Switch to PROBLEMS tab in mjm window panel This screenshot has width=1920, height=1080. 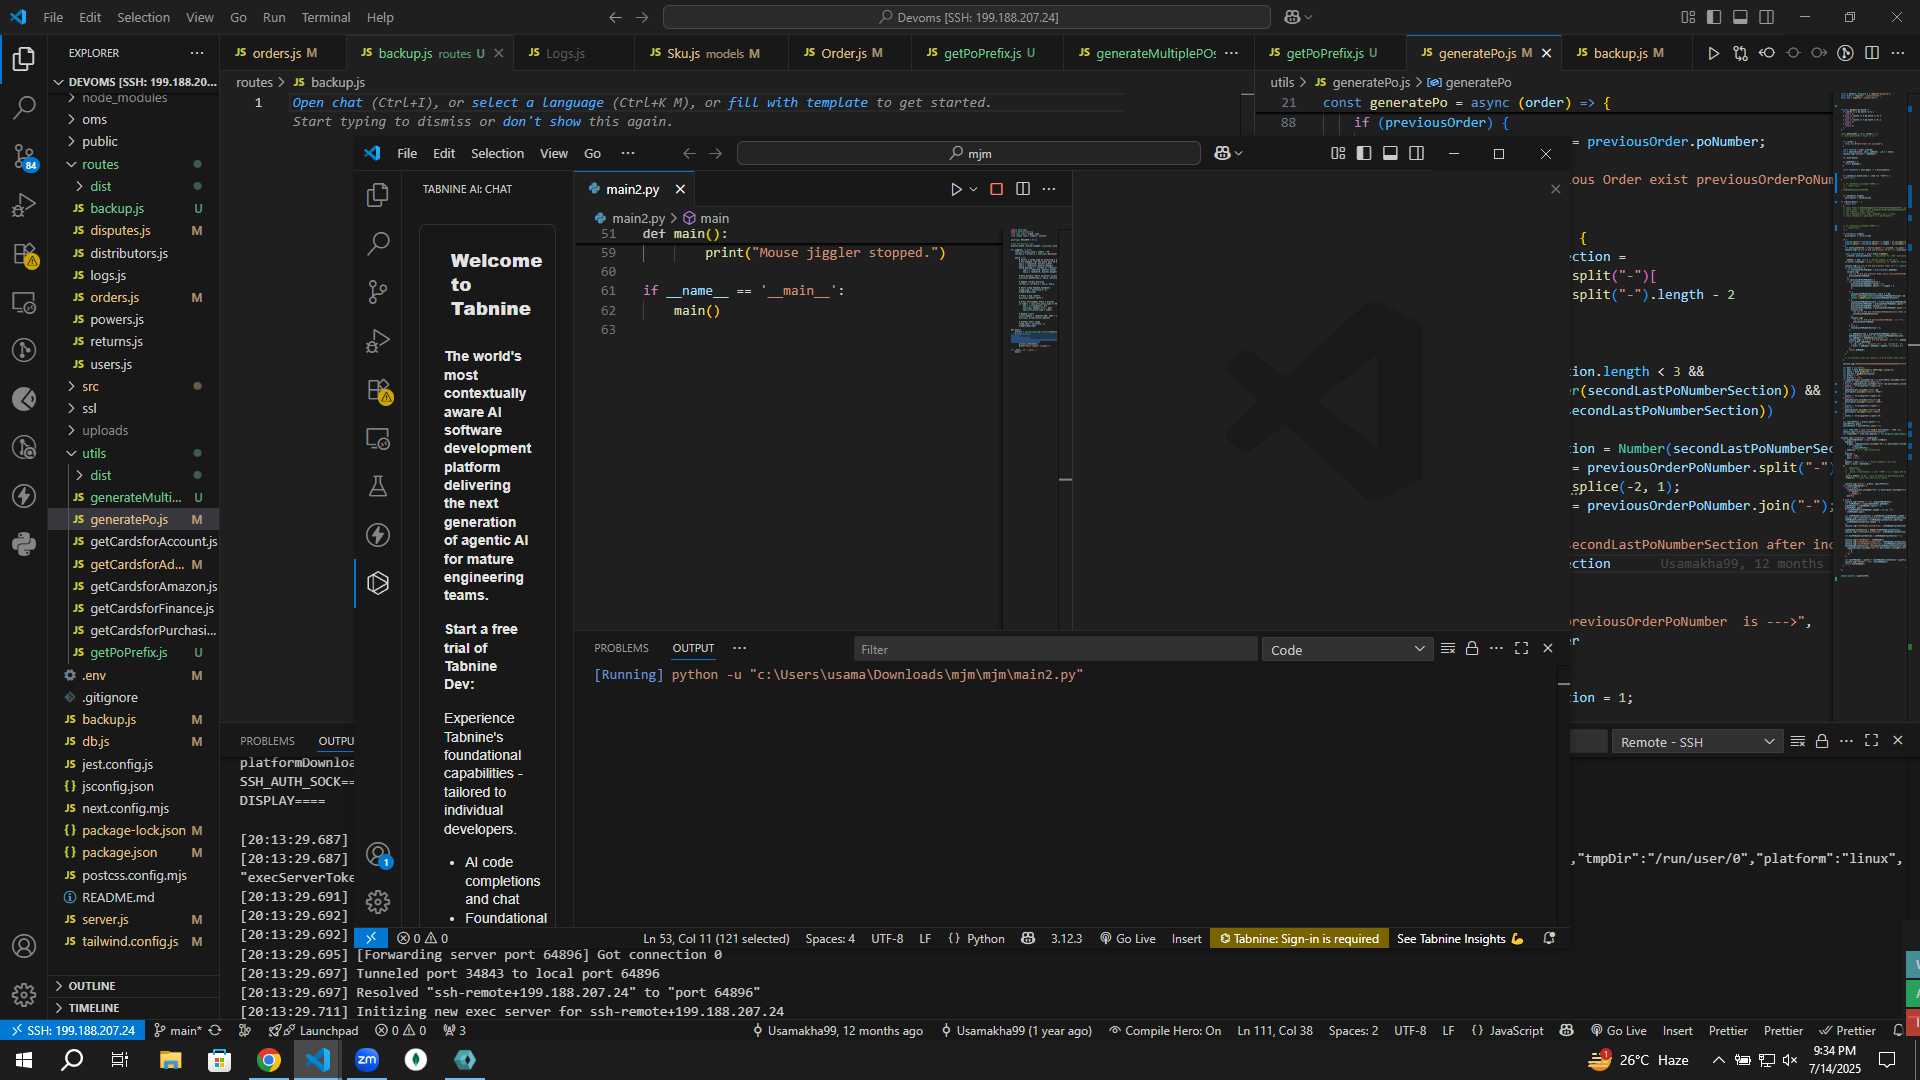pos(621,648)
